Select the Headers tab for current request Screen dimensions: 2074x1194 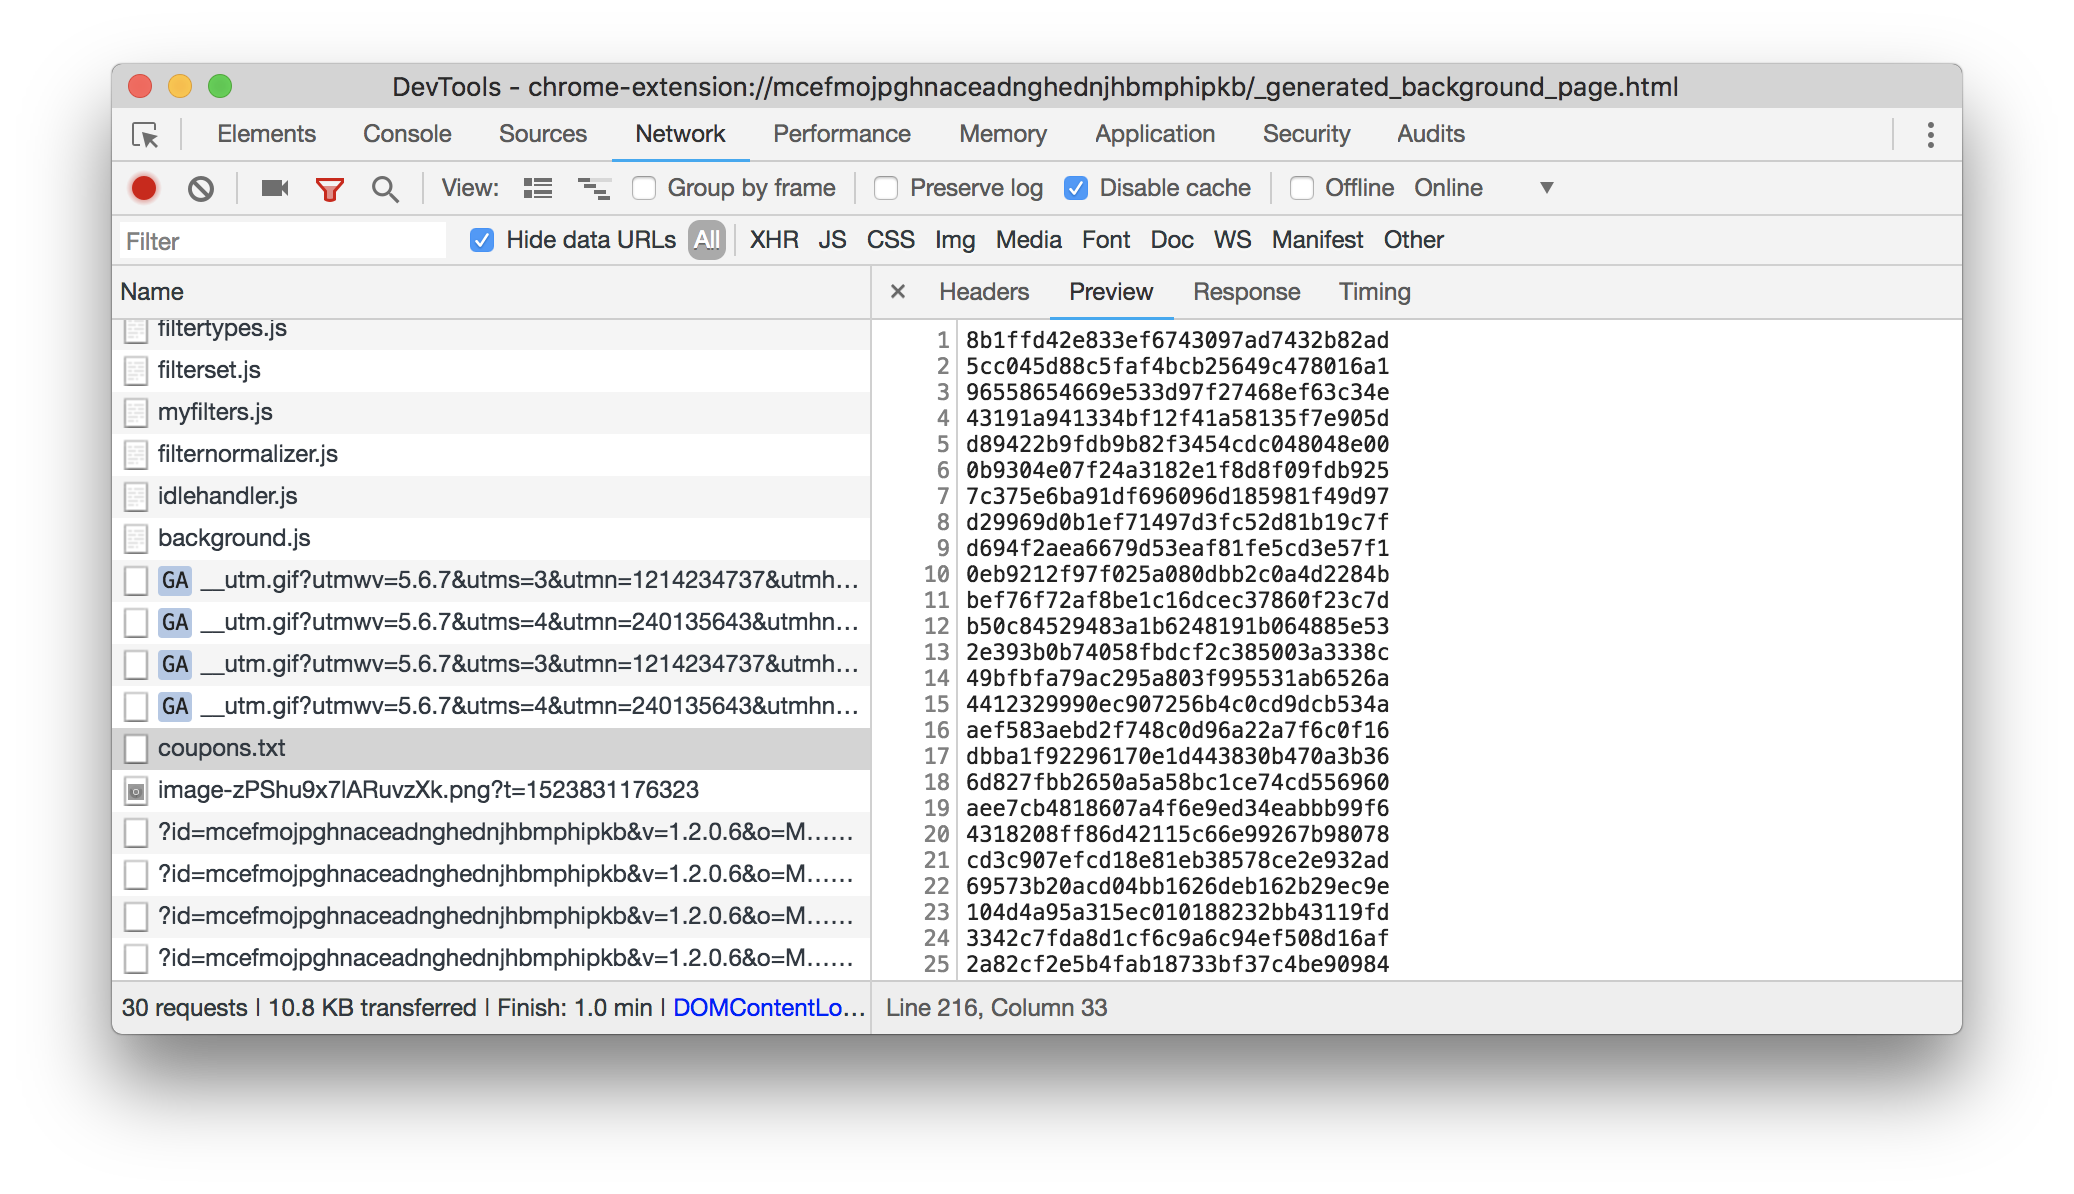click(984, 292)
